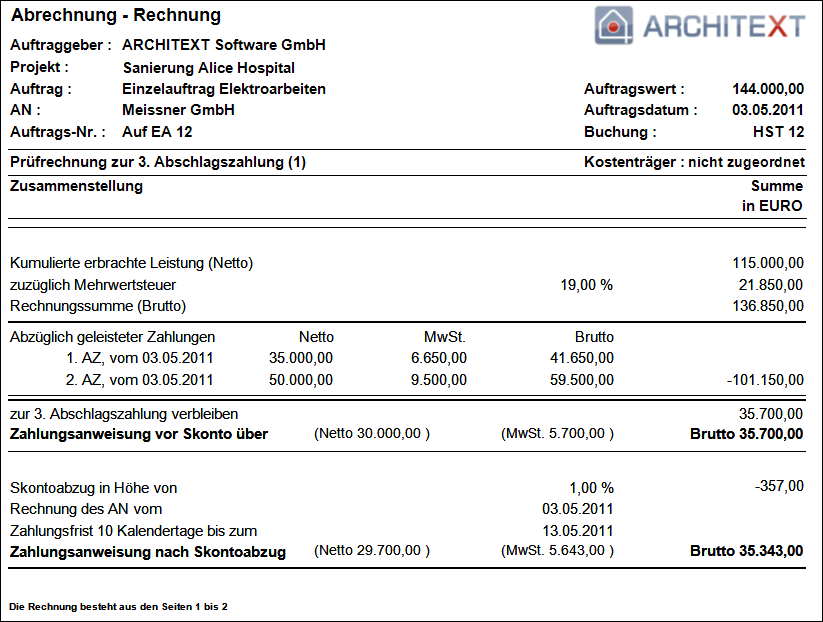Click 'Summe in EURO' column heading
The image size is (823, 622).
(772, 196)
